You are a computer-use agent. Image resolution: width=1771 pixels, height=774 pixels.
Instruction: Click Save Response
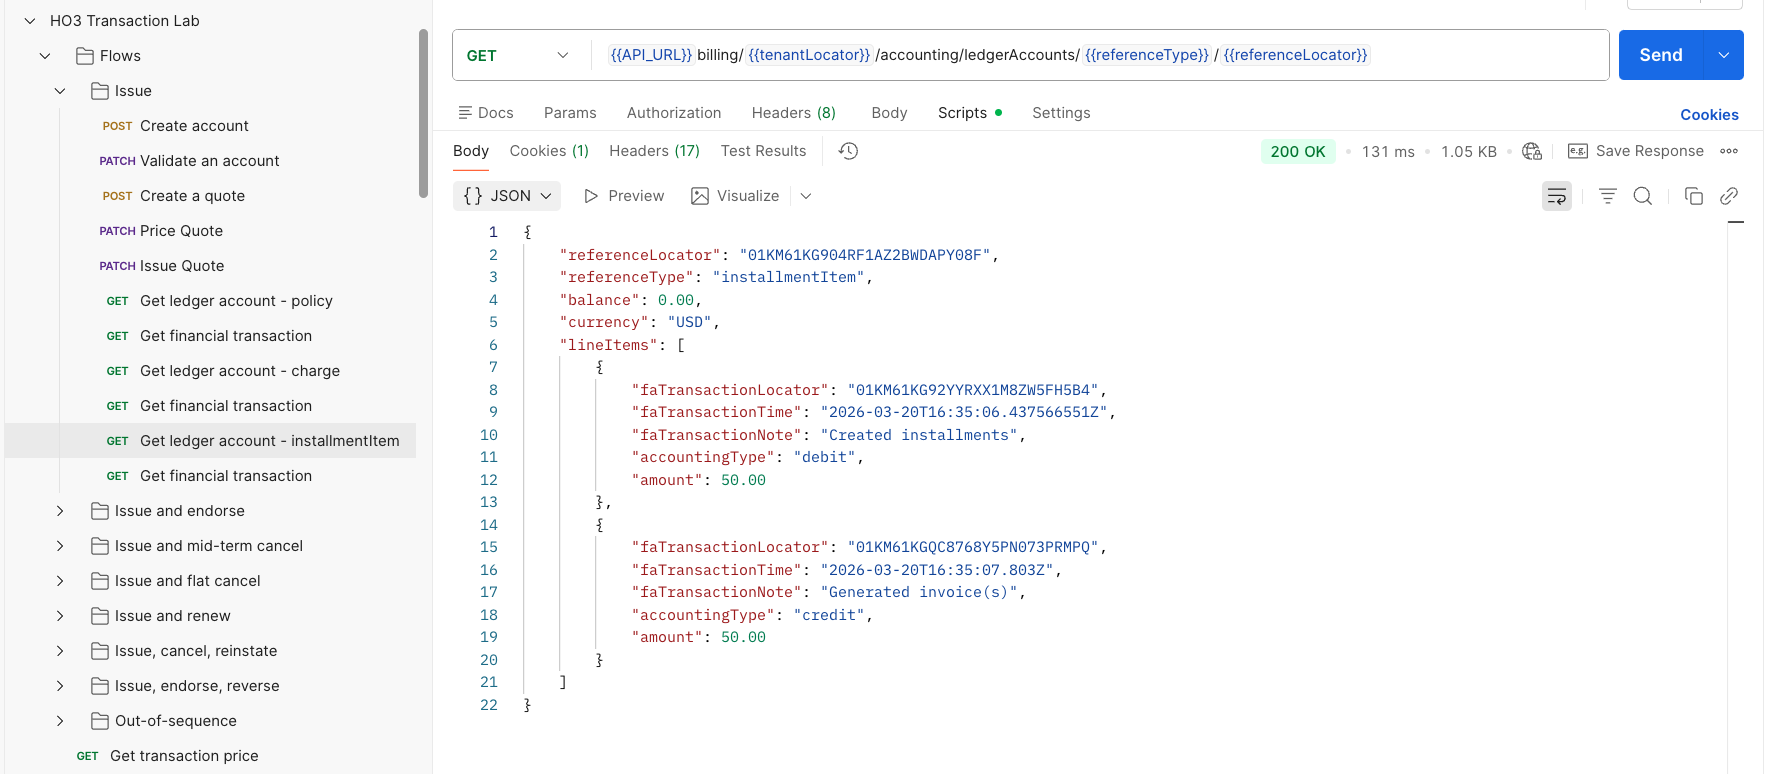pyautogui.click(x=1636, y=151)
